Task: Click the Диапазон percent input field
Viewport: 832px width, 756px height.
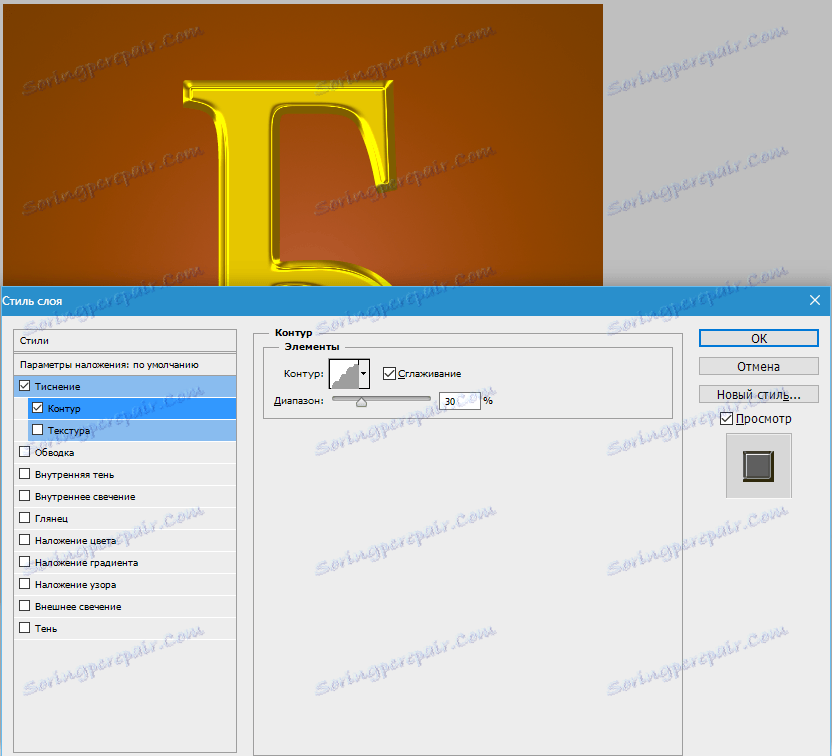Action: click(460, 401)
